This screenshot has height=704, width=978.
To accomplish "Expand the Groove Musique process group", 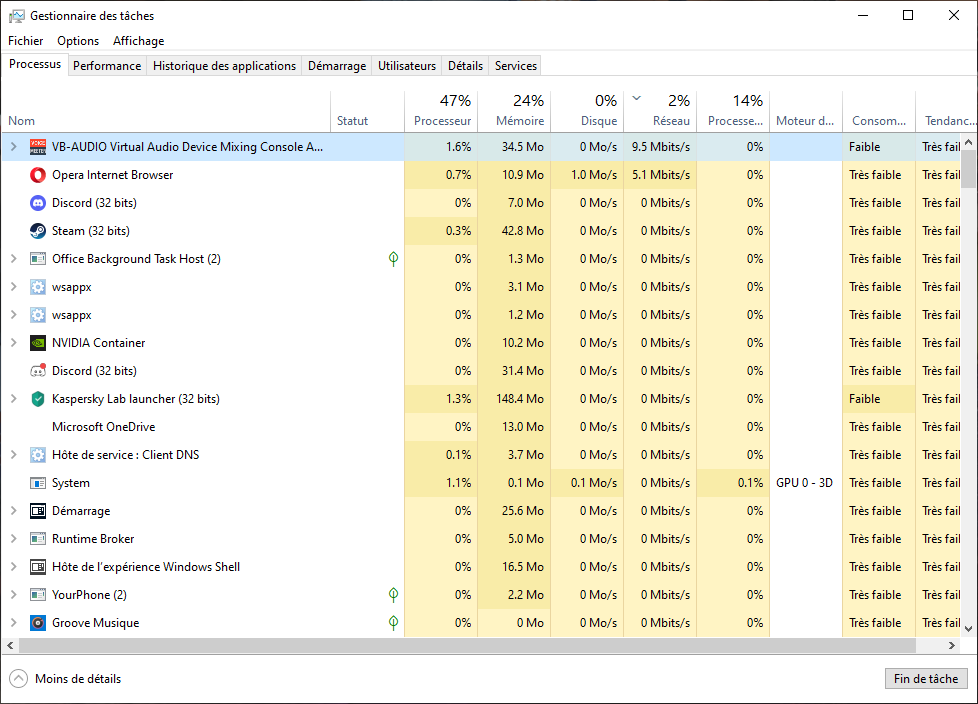I will click(x=14, y=623).
